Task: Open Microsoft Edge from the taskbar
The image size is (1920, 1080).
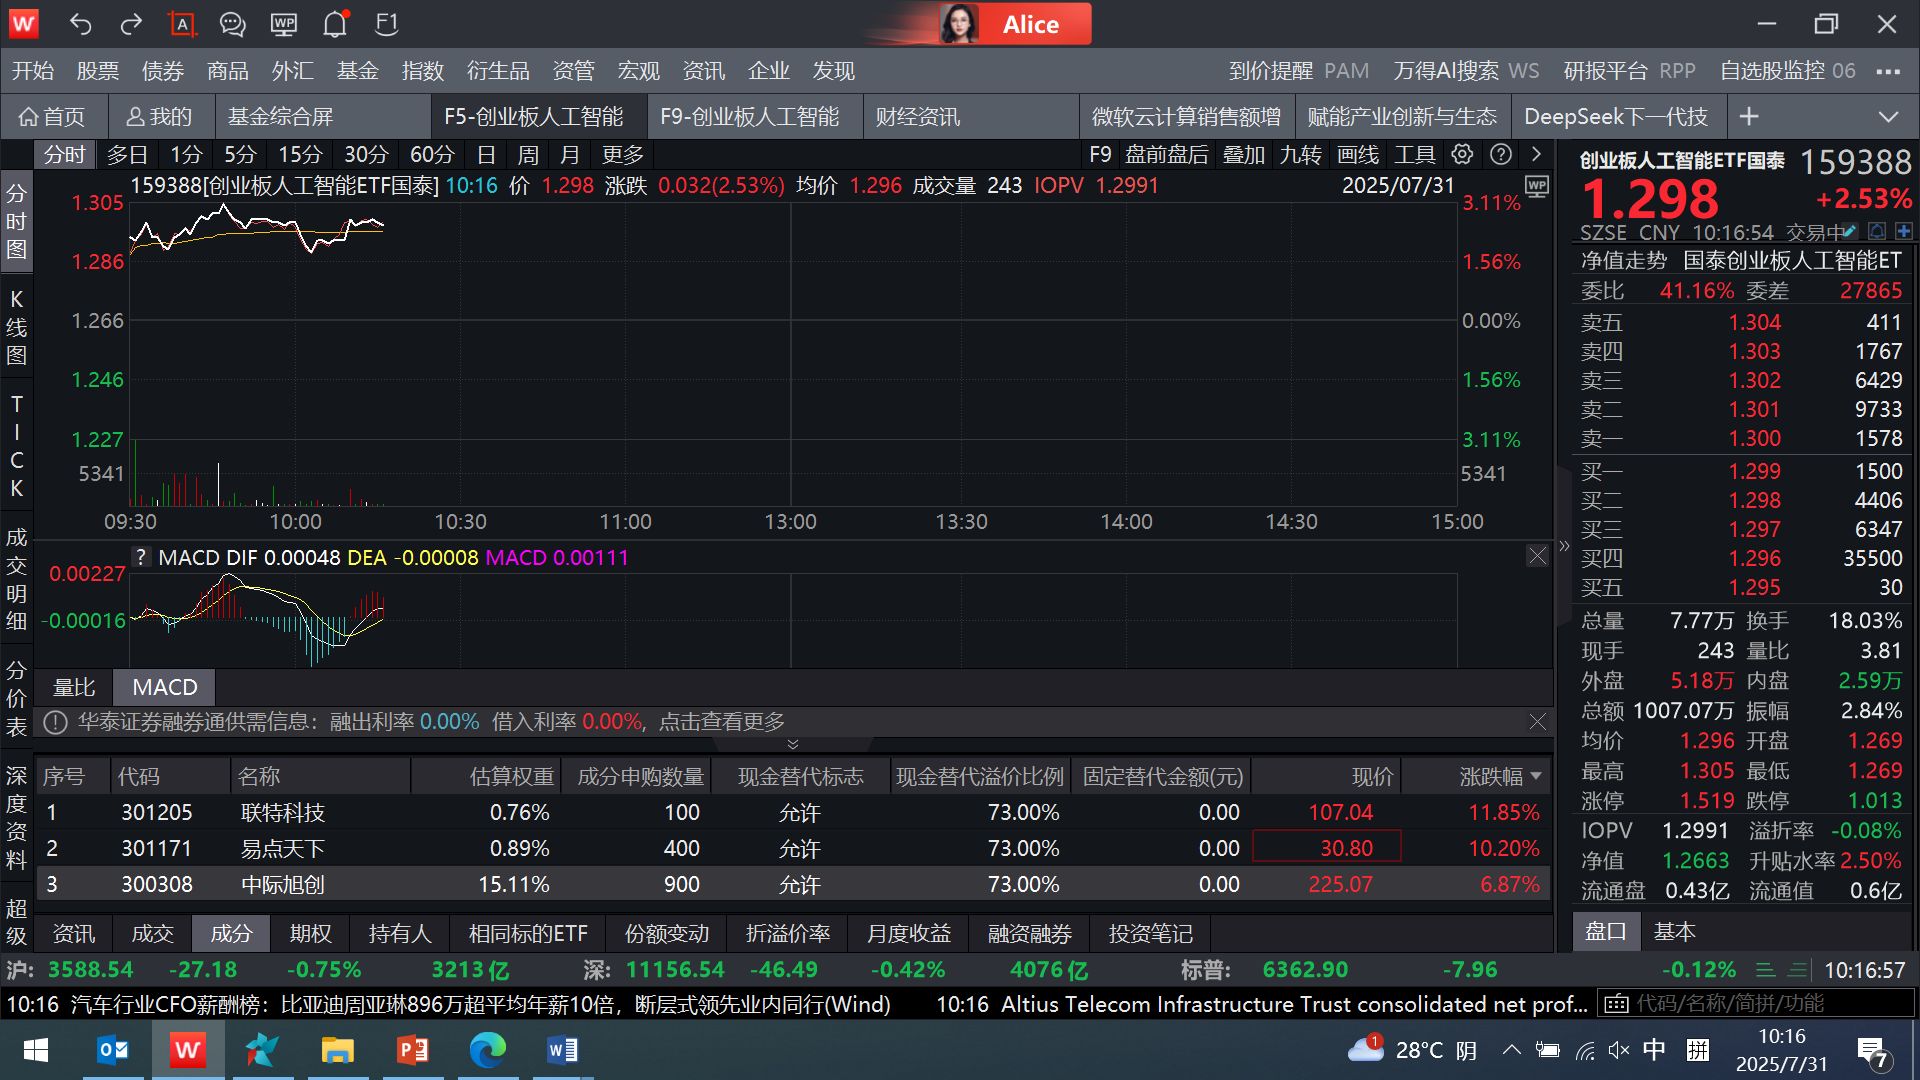Action: pyautogui.click(x=487, y=1050)
